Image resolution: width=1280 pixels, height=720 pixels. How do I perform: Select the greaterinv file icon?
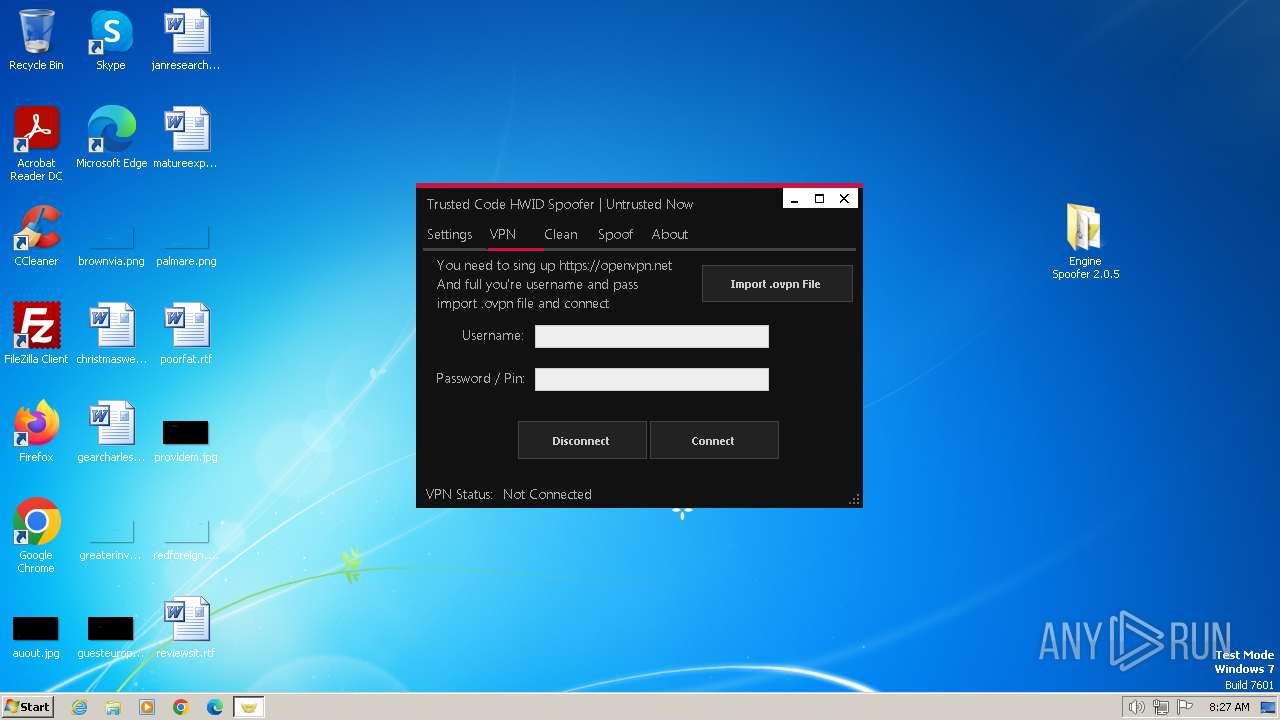[x=111, y=540]
